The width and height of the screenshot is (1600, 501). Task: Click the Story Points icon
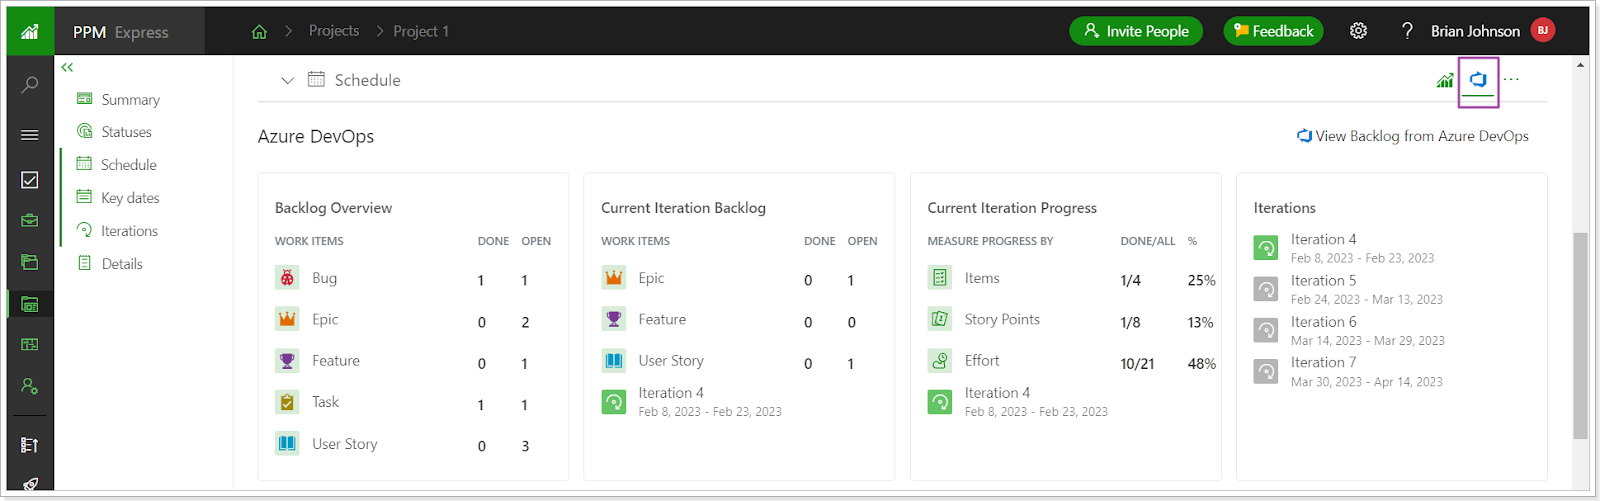[939, 319]
